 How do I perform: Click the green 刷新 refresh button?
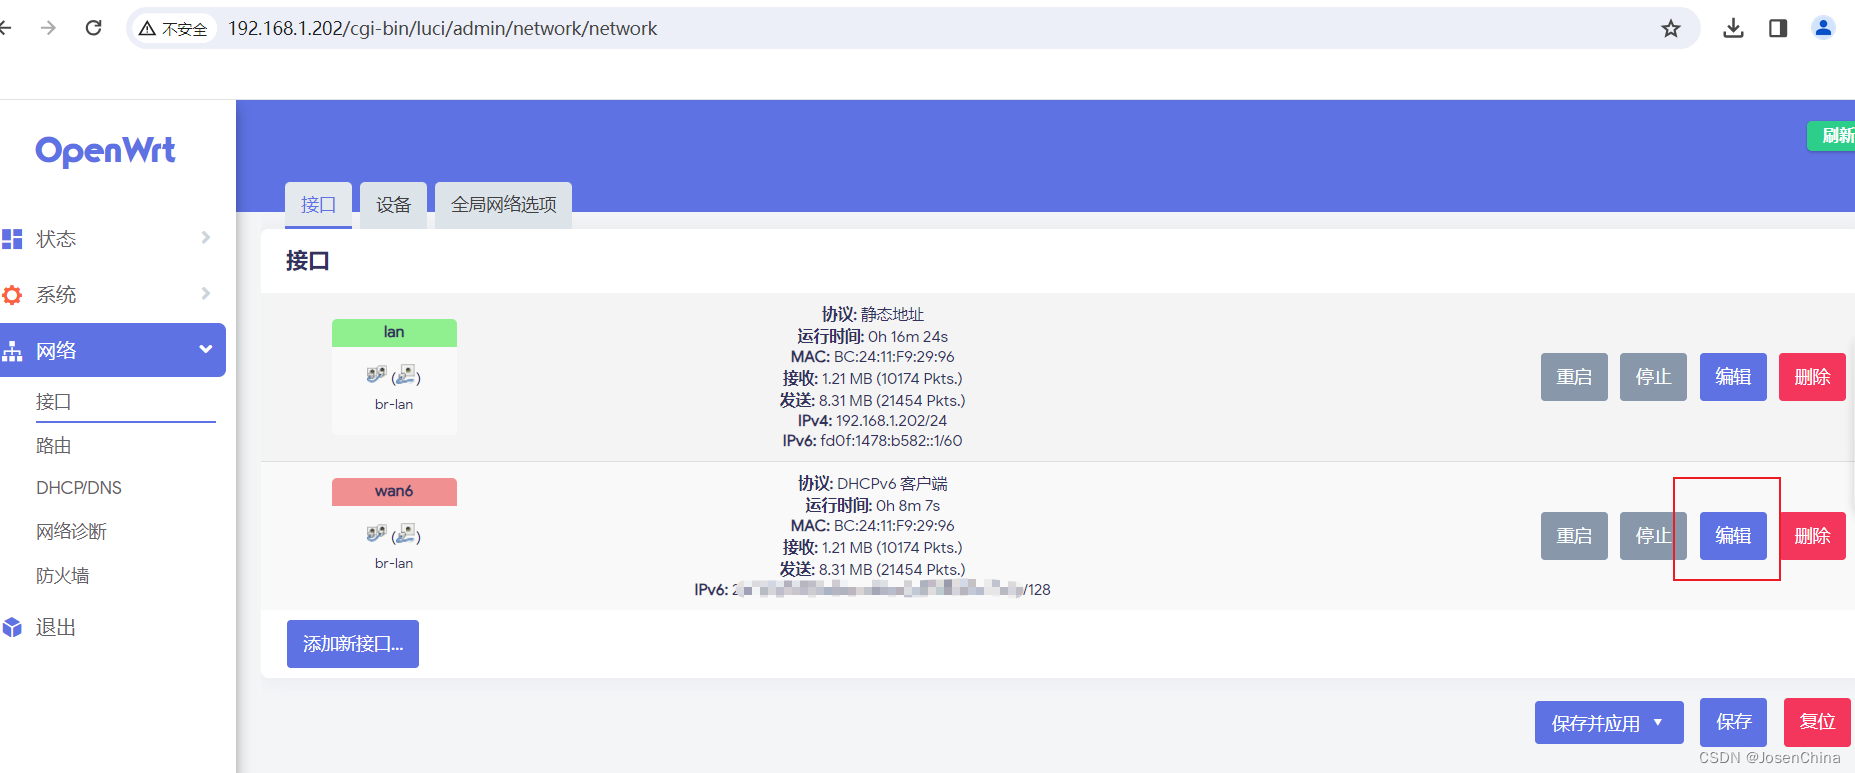[1832, 136]
